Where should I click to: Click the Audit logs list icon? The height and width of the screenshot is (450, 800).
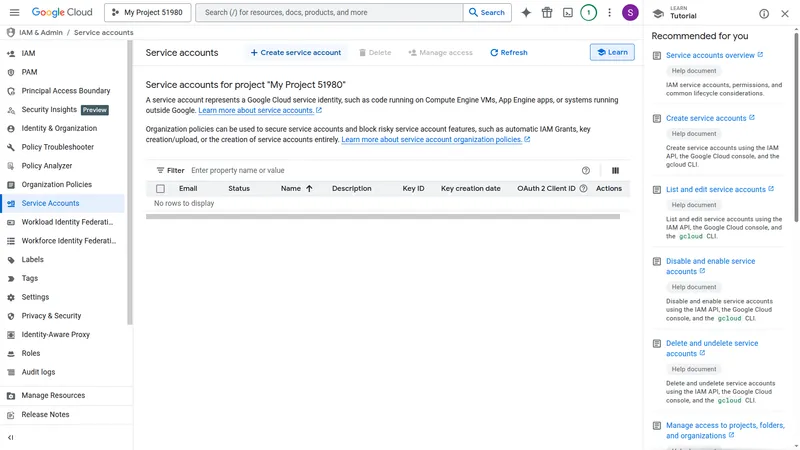pos(11,372)
